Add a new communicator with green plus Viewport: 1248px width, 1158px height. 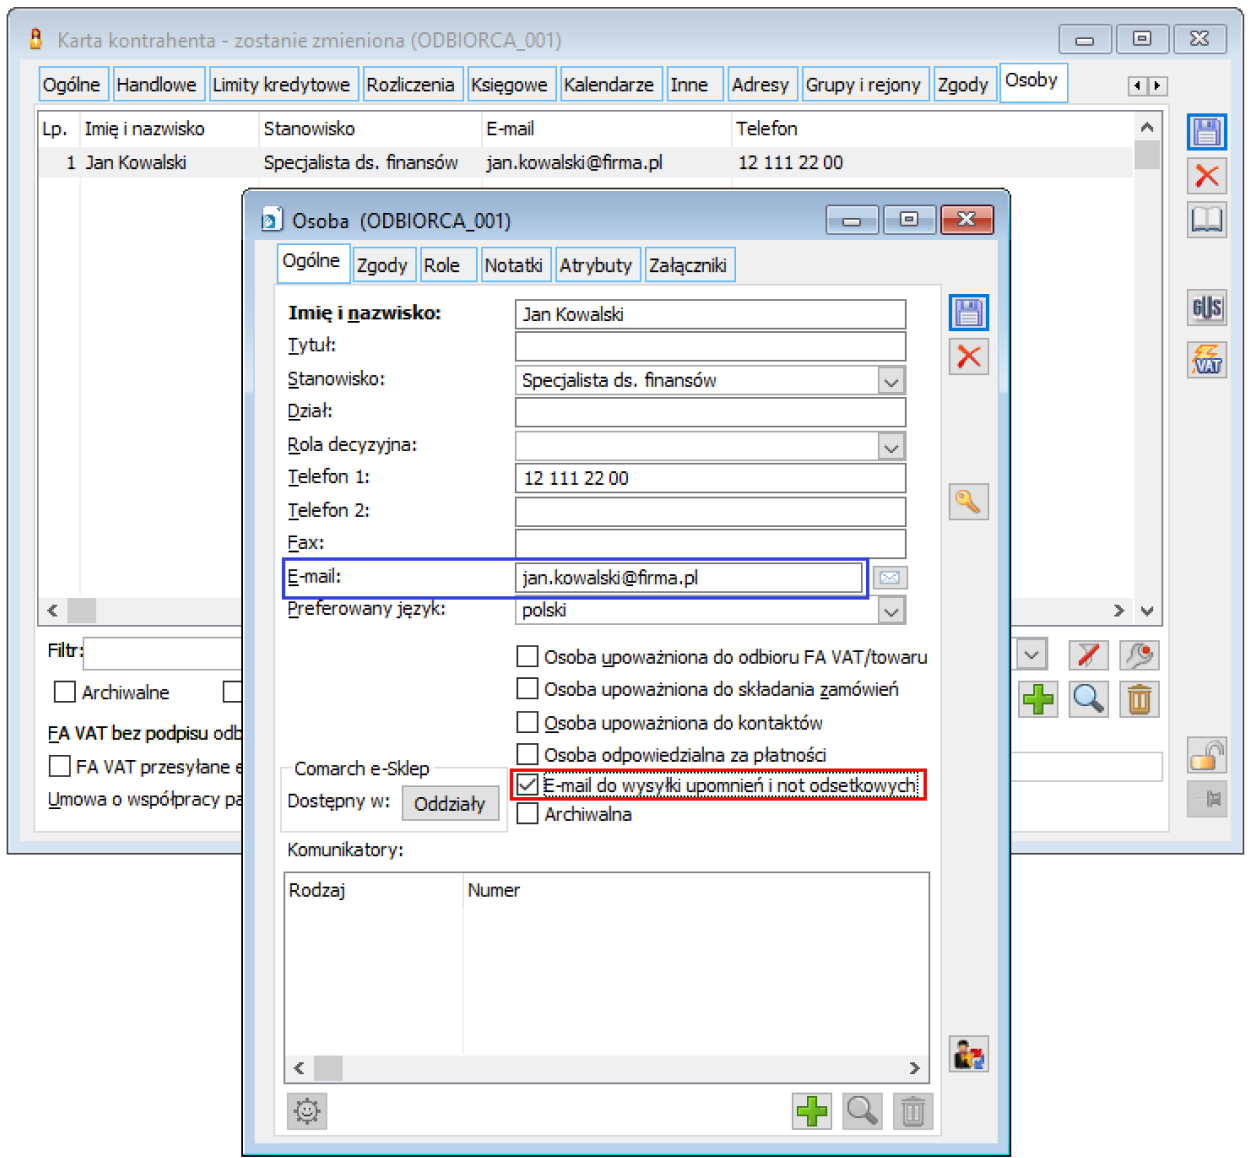tap(811, 1110)
